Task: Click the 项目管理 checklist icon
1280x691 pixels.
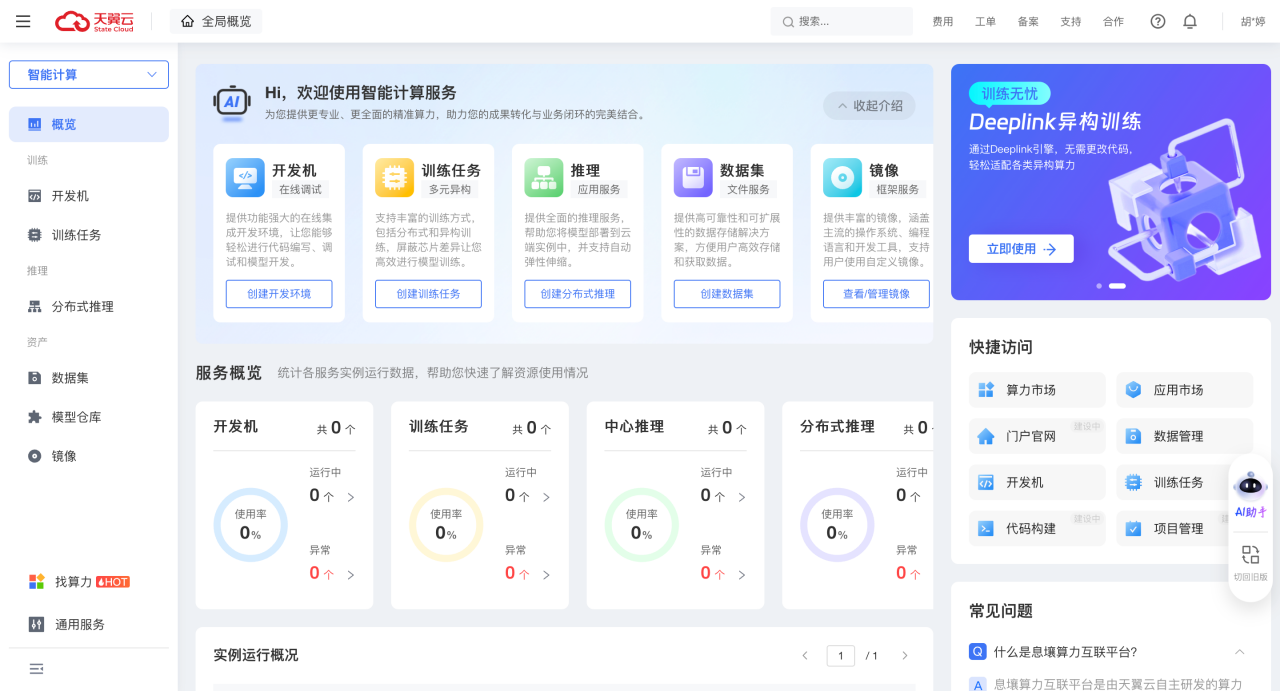Action: click(x=1133, y=528)
